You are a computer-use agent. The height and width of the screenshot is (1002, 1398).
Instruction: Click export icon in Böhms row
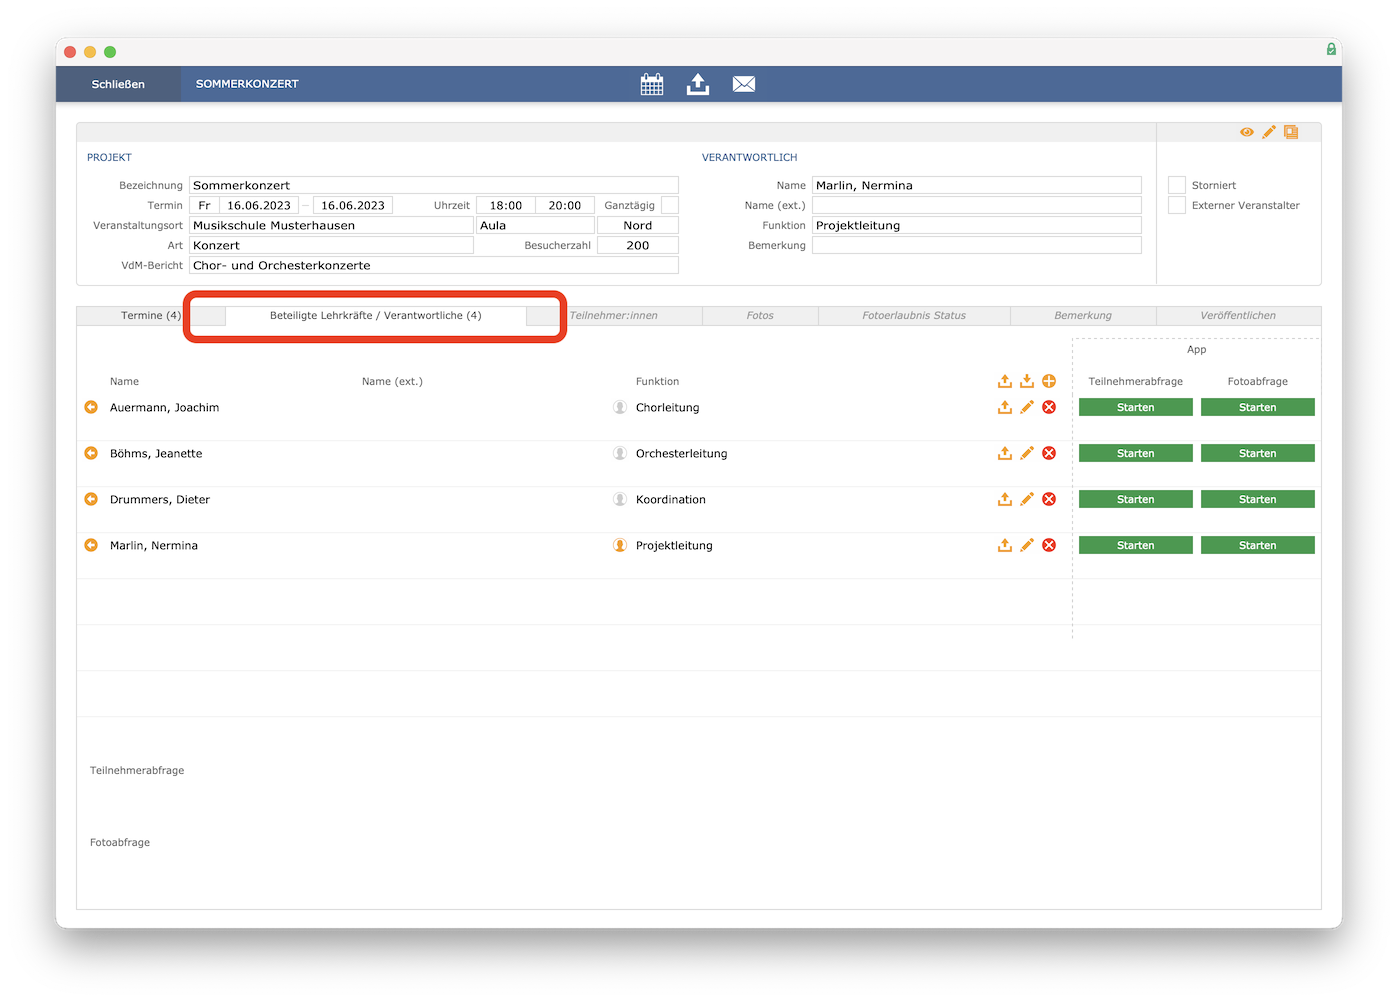point(1005,453)
